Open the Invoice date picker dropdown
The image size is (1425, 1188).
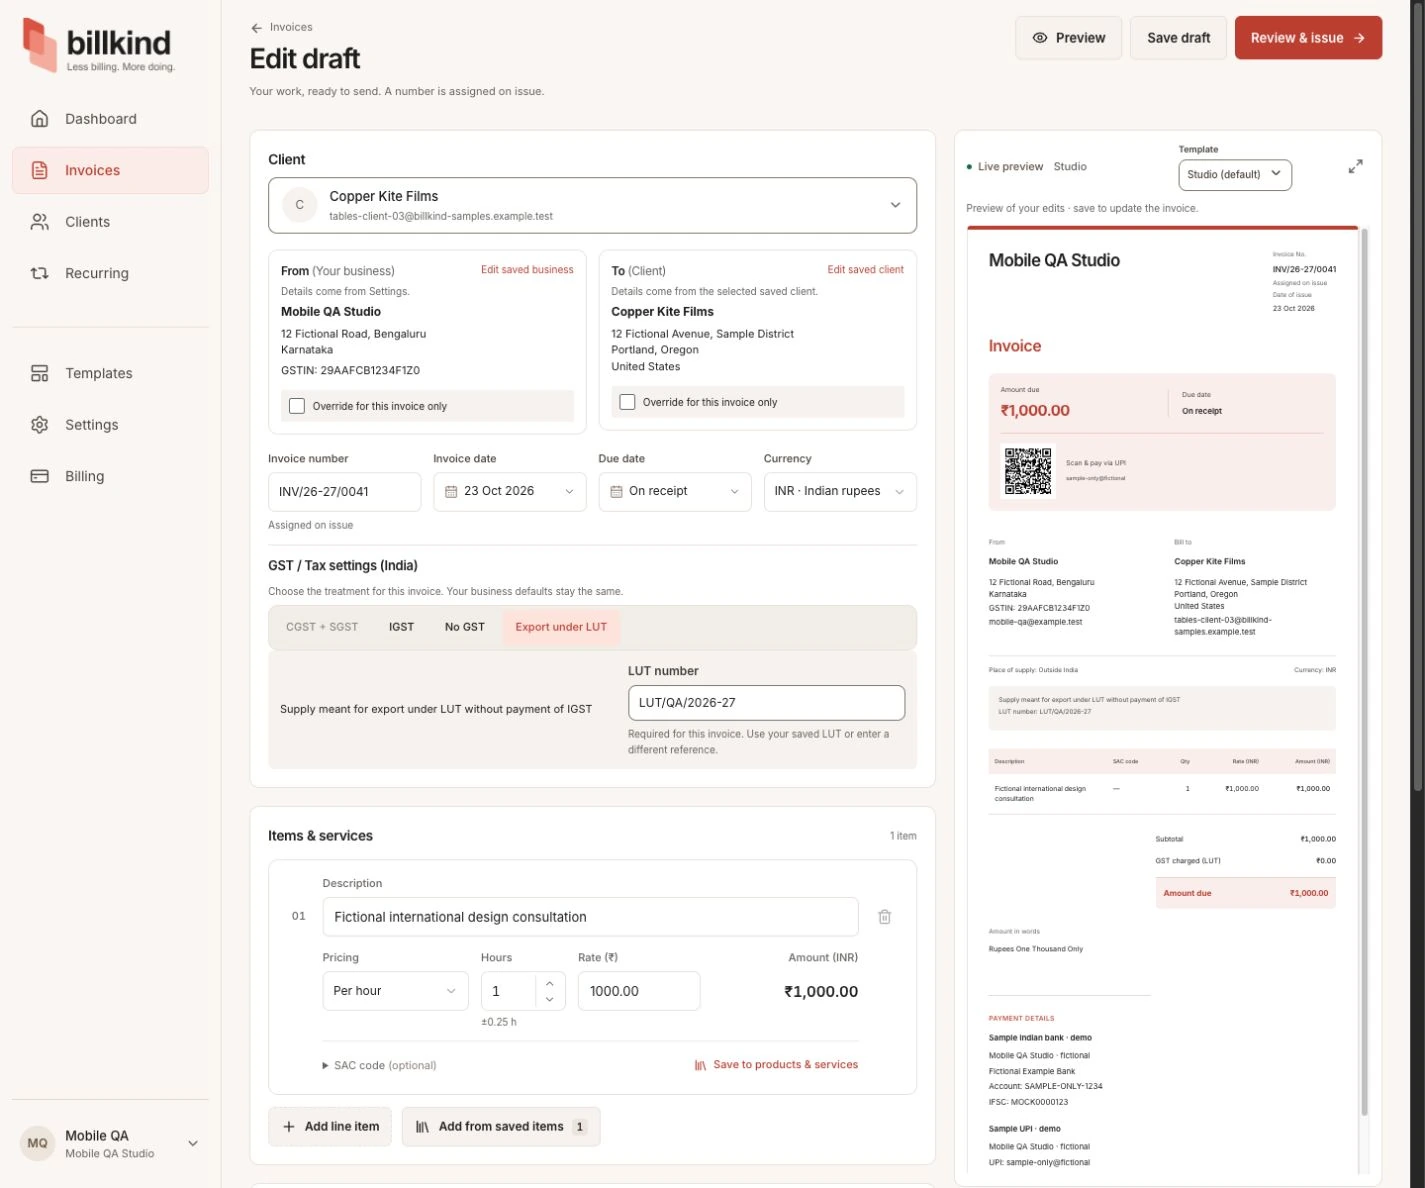(509, 492)
